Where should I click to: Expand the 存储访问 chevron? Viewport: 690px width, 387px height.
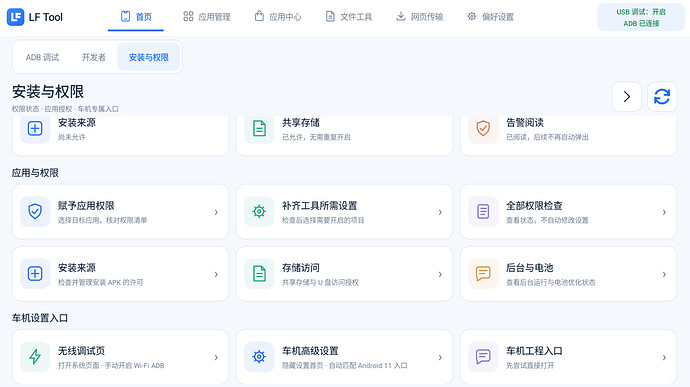(x=440, y=274)
